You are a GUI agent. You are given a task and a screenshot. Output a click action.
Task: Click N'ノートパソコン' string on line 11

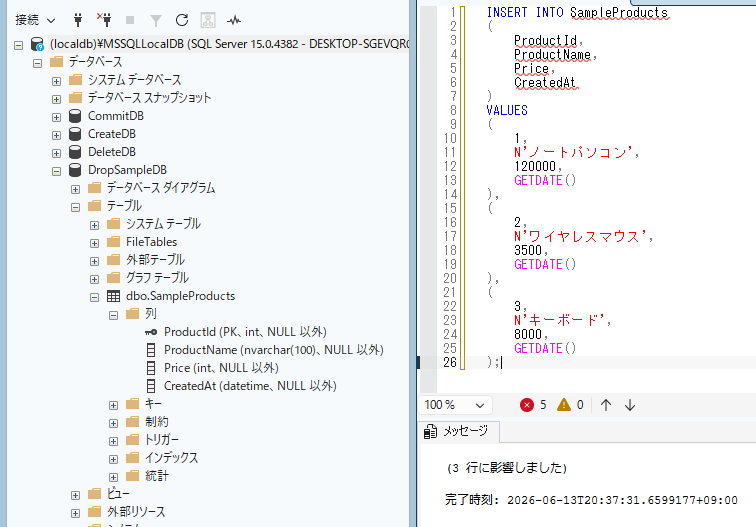coord(573,152)
